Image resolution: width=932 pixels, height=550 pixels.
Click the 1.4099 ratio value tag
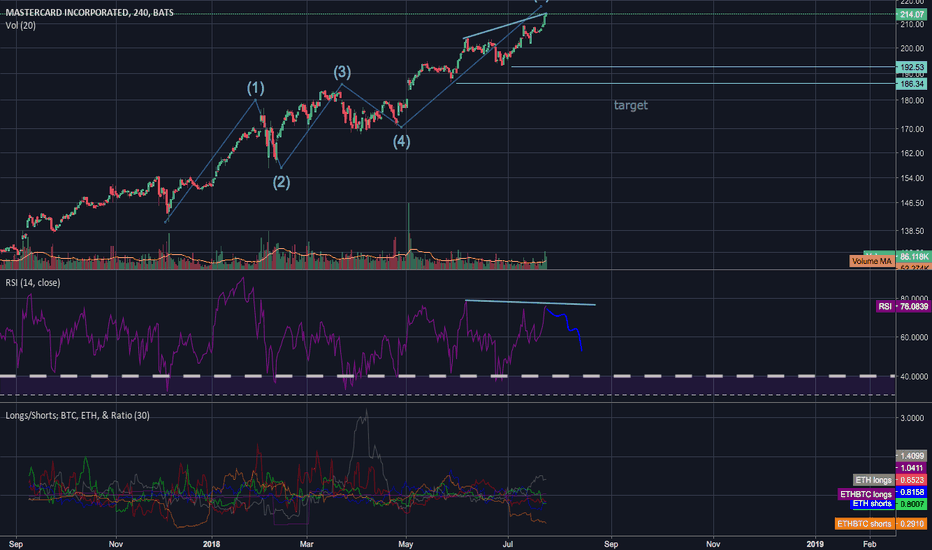tap(911, 456)
